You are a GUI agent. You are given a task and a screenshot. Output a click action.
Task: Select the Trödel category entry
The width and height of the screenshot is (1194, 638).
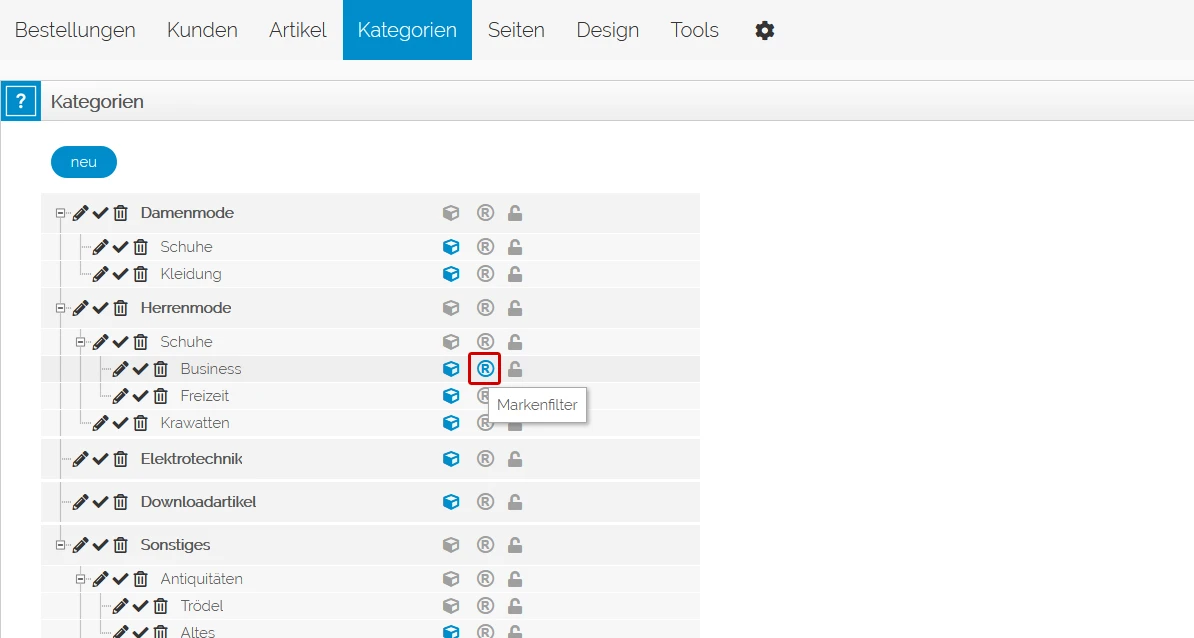click(x=202, y=606)
